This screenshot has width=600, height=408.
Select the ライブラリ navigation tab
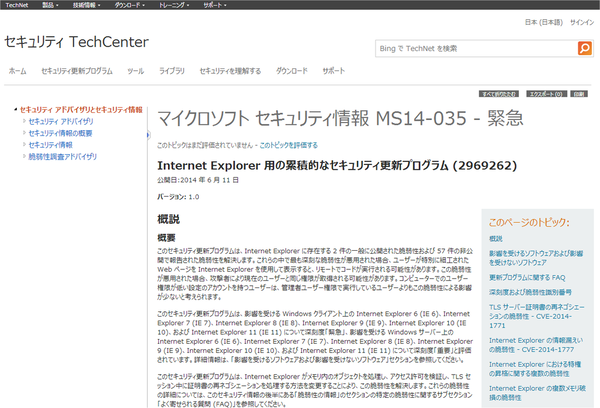172,71
